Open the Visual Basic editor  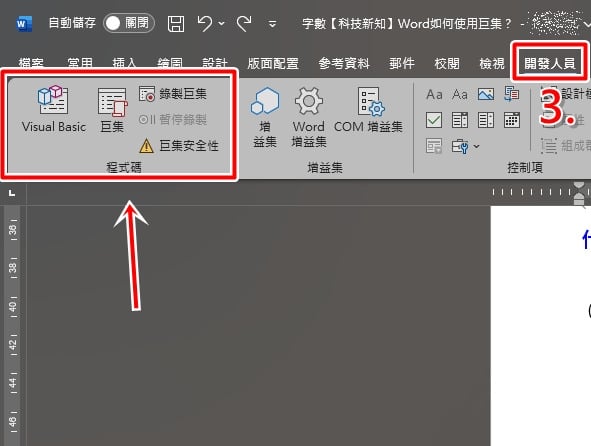[54, 109]
